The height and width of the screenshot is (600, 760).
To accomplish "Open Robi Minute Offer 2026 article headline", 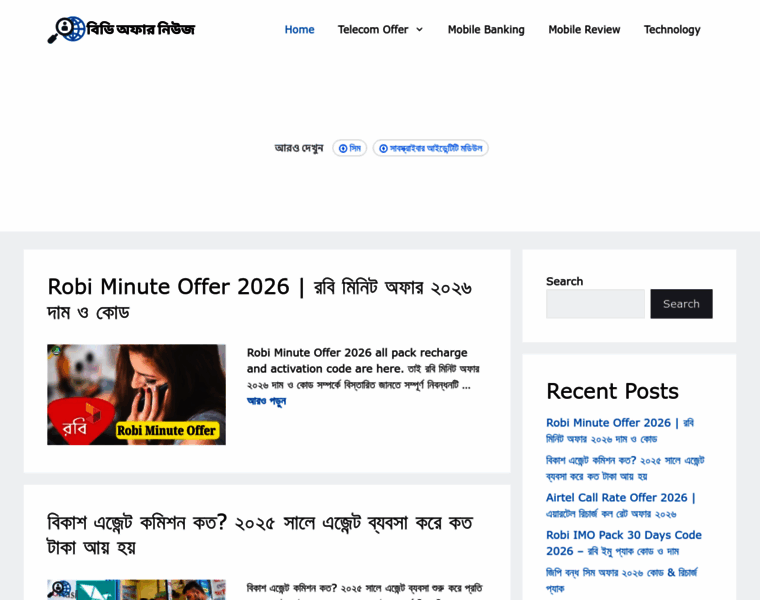I will coord(259,299).
